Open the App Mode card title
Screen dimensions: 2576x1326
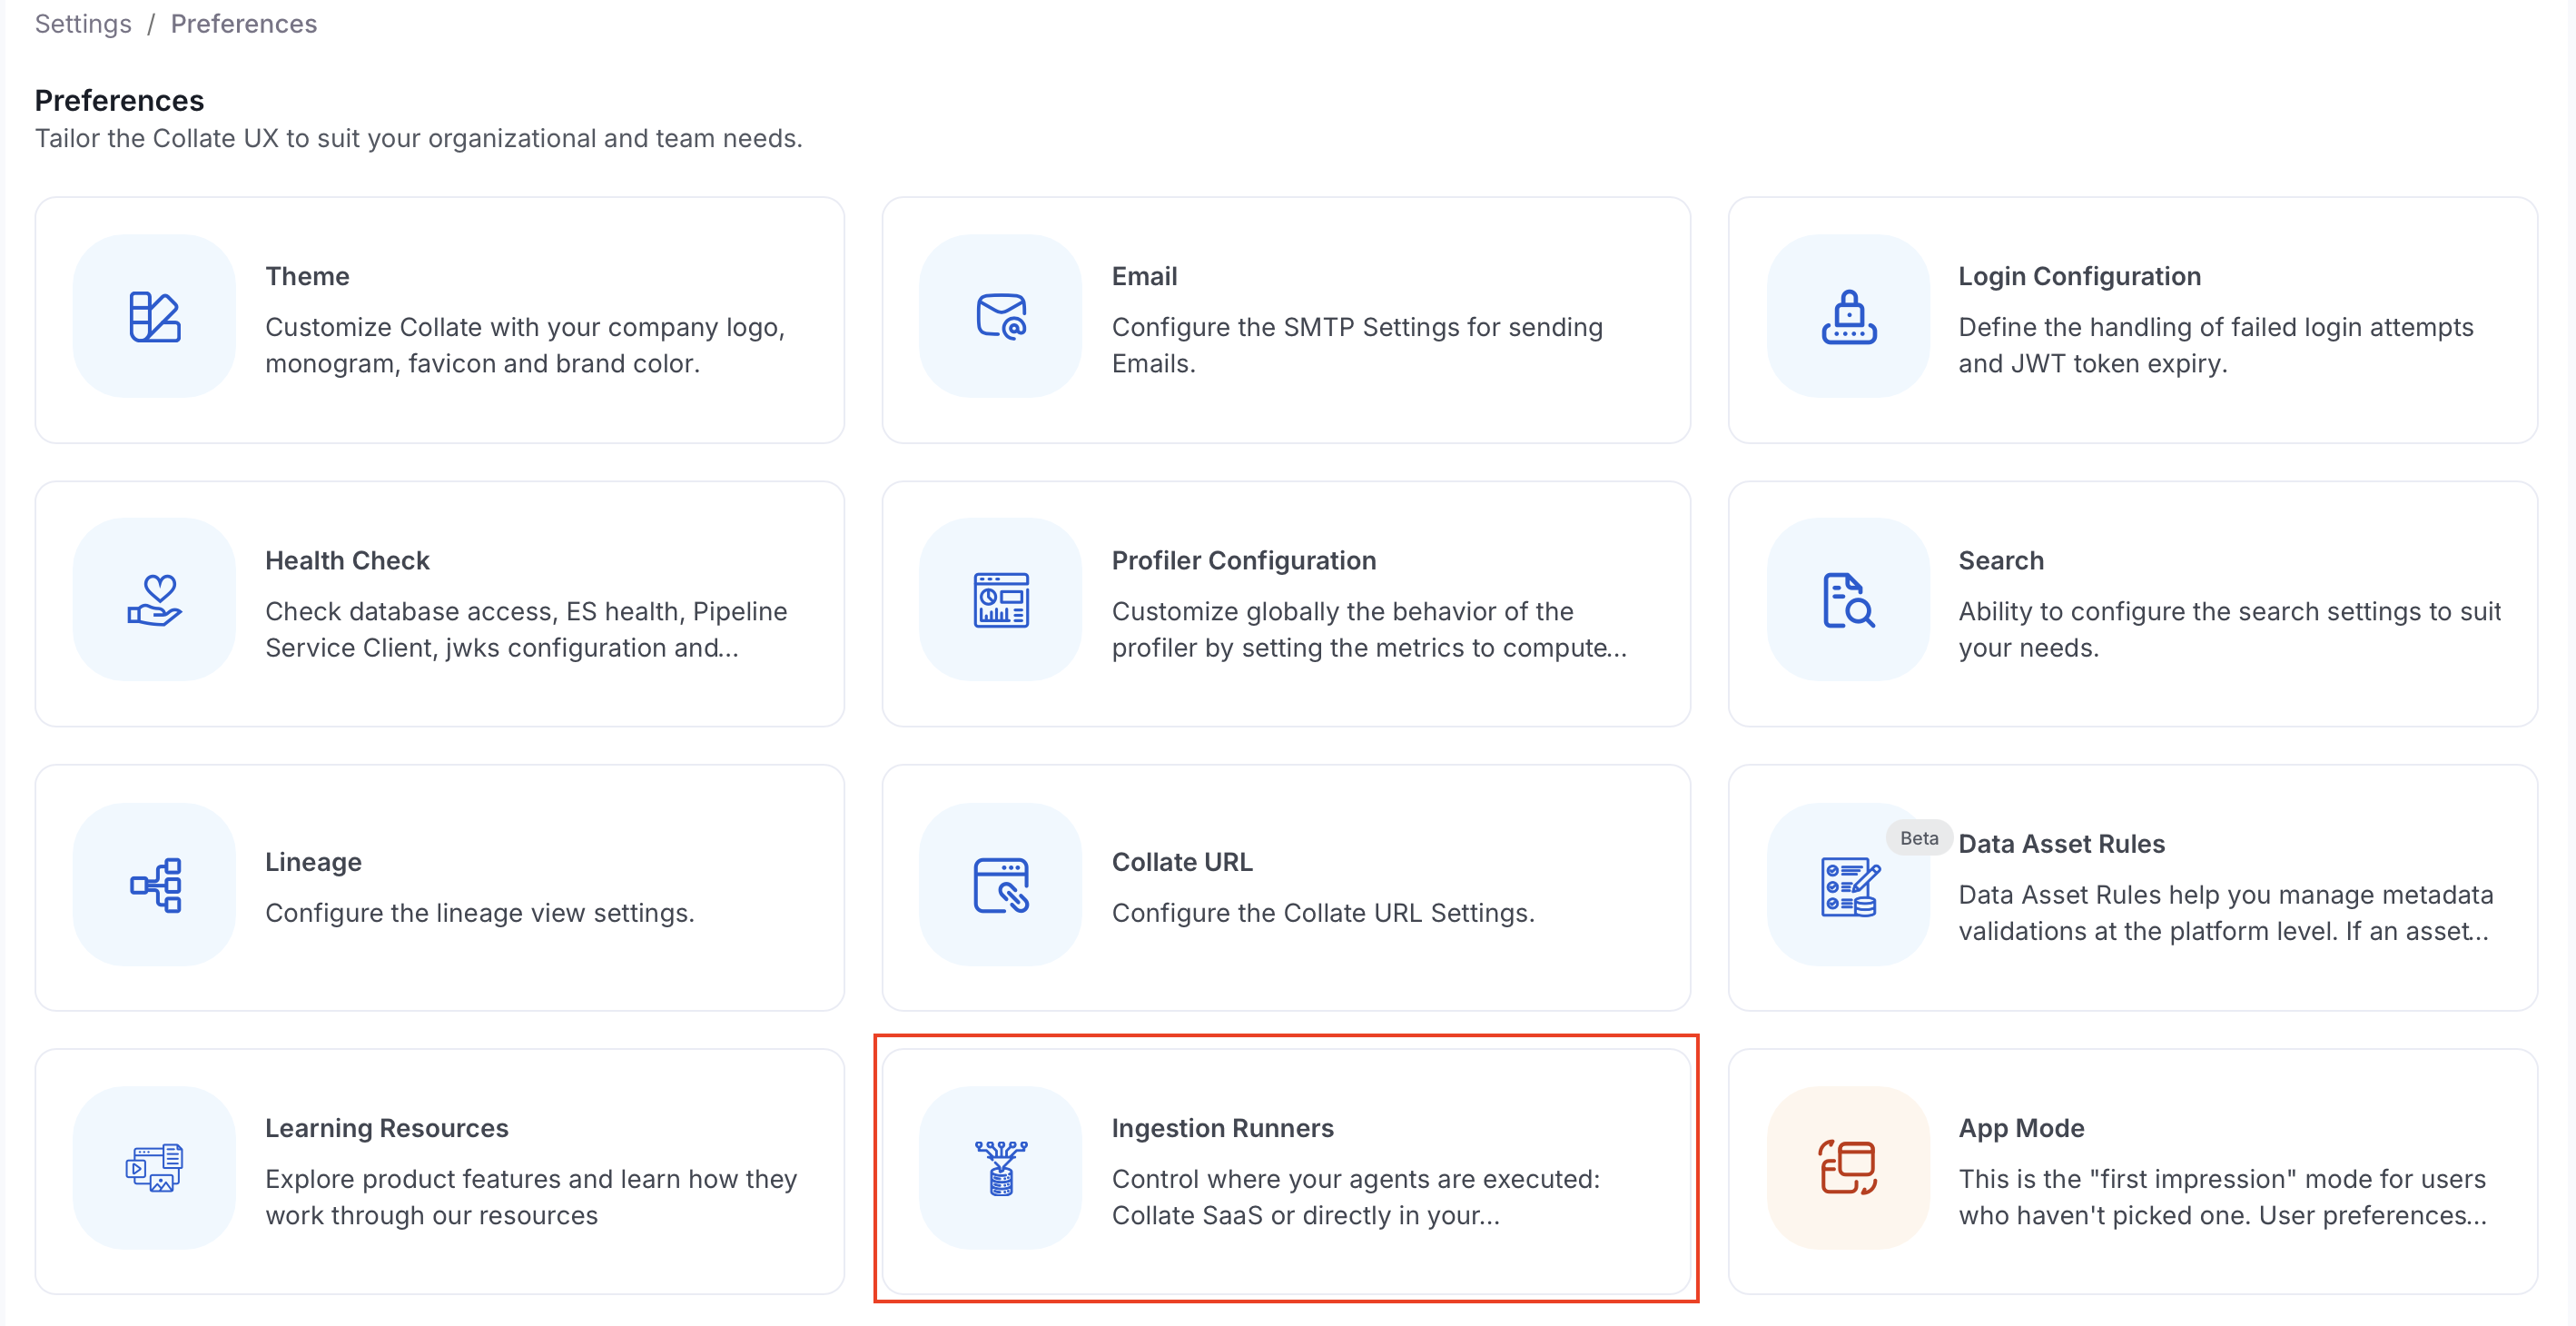2021,1128
